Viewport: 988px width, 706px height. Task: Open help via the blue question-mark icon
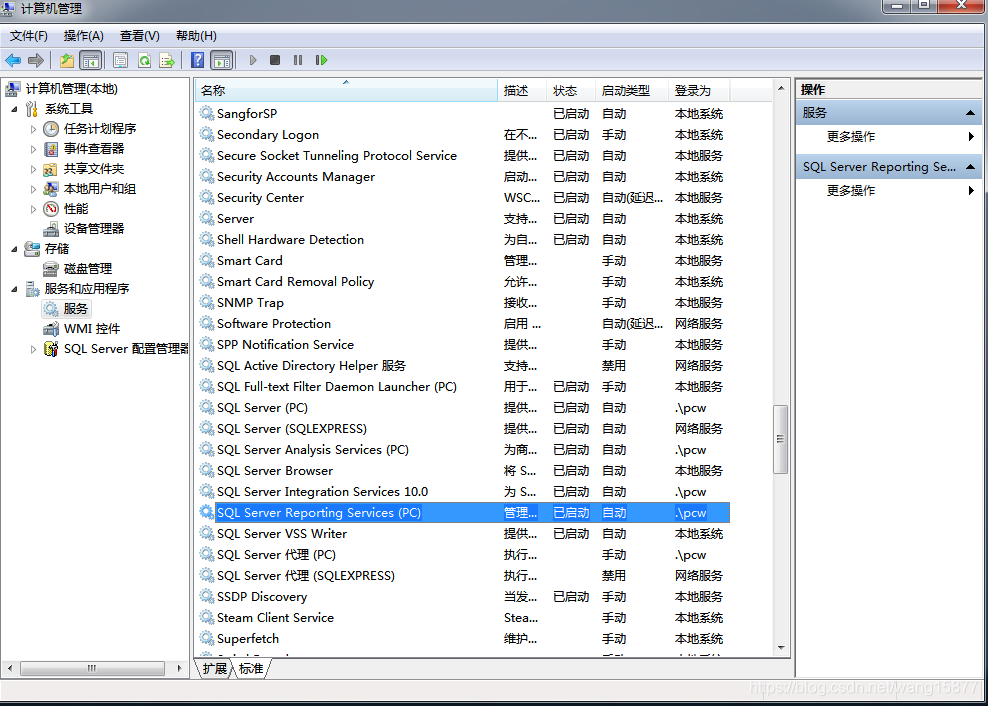[197, 61]
